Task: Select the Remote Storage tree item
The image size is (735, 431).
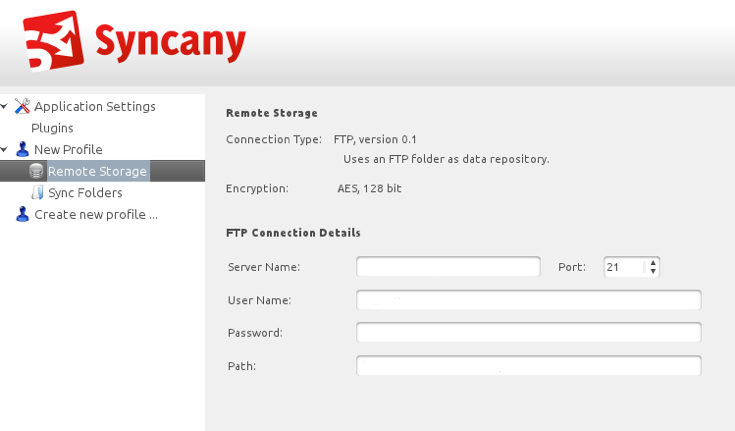Action: tap(97, 171)
